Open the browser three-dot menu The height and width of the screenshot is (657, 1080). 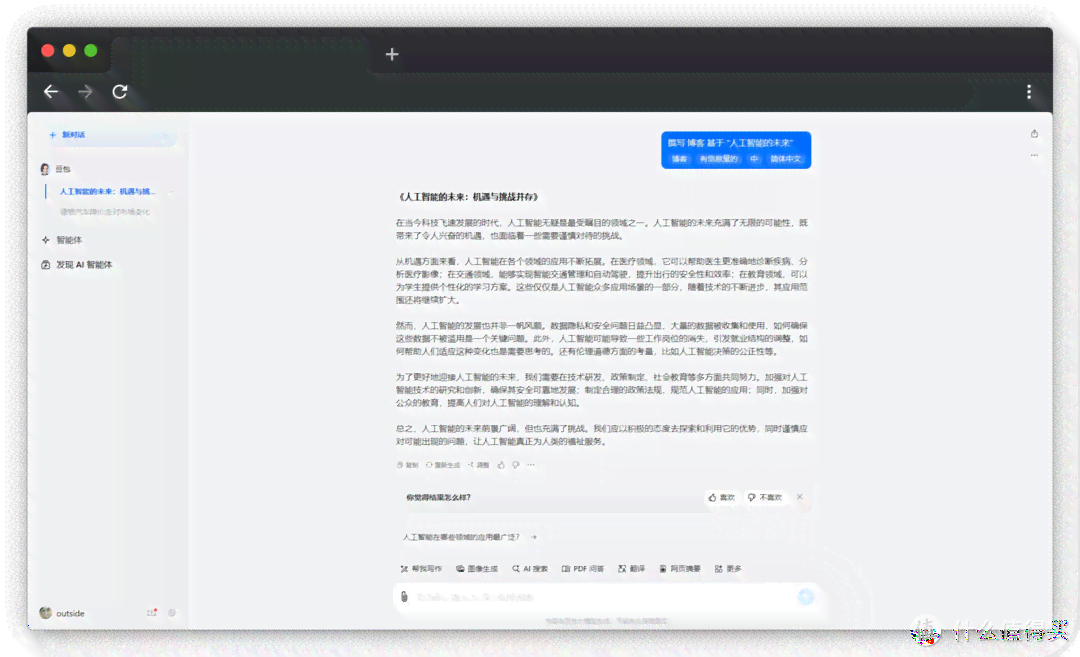[x=1028, y=92]
